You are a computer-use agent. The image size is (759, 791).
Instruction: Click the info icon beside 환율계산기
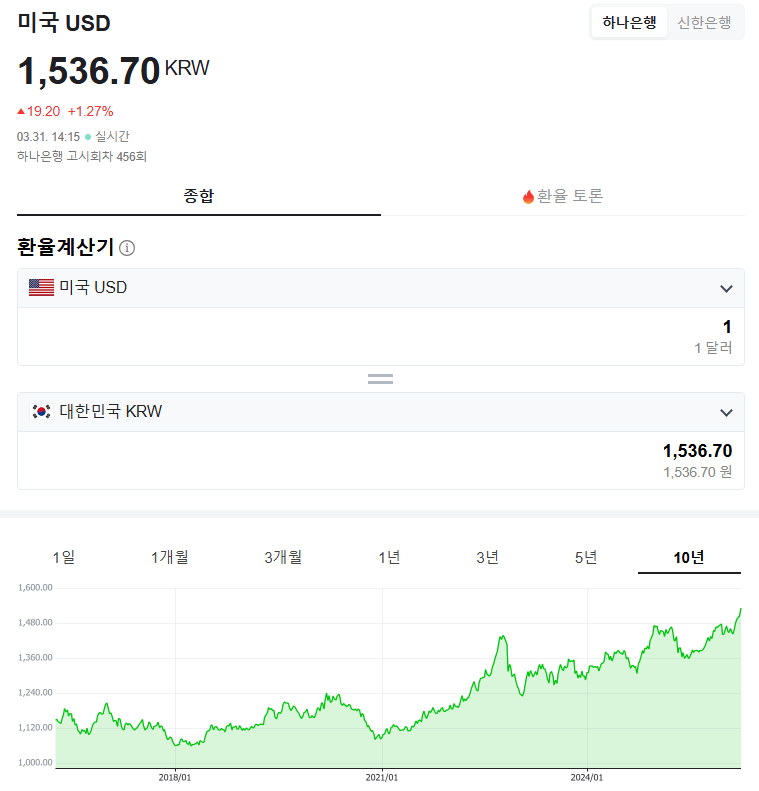[x=127, y=248]
